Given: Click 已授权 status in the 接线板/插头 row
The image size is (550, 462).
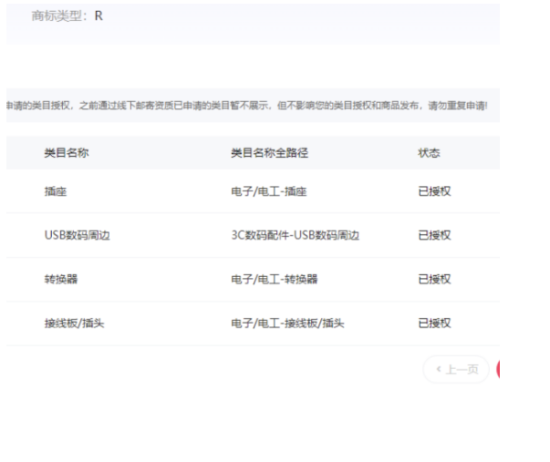Looking at the screenshot, I should [434, 323].
